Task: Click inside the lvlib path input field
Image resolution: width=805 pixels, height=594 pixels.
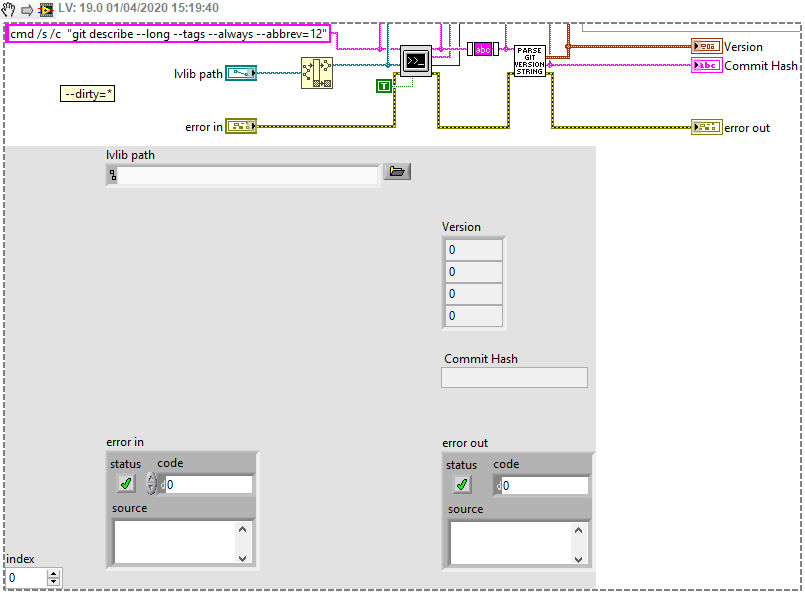Action: click(x=248, y=176)
